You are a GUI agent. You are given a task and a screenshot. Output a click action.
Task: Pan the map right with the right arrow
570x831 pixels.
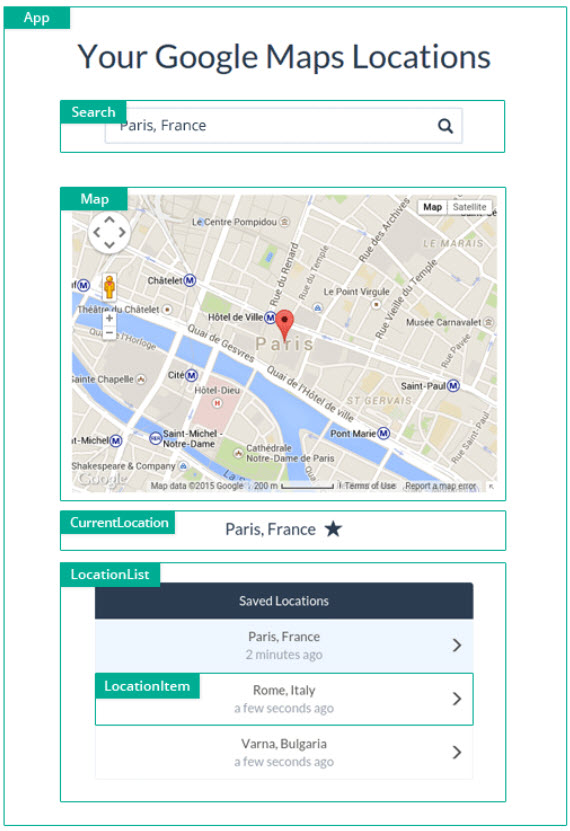pyautogui.click(x=122, y=232)
